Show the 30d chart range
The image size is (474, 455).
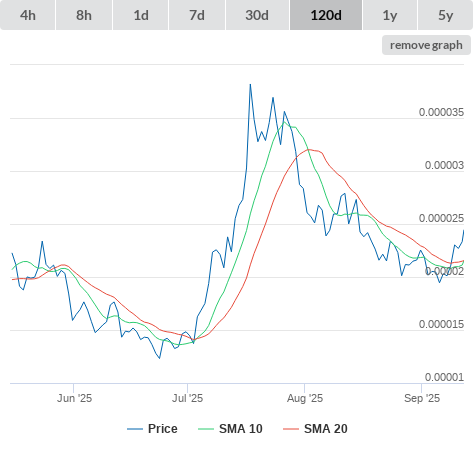(x=257, y=15)
